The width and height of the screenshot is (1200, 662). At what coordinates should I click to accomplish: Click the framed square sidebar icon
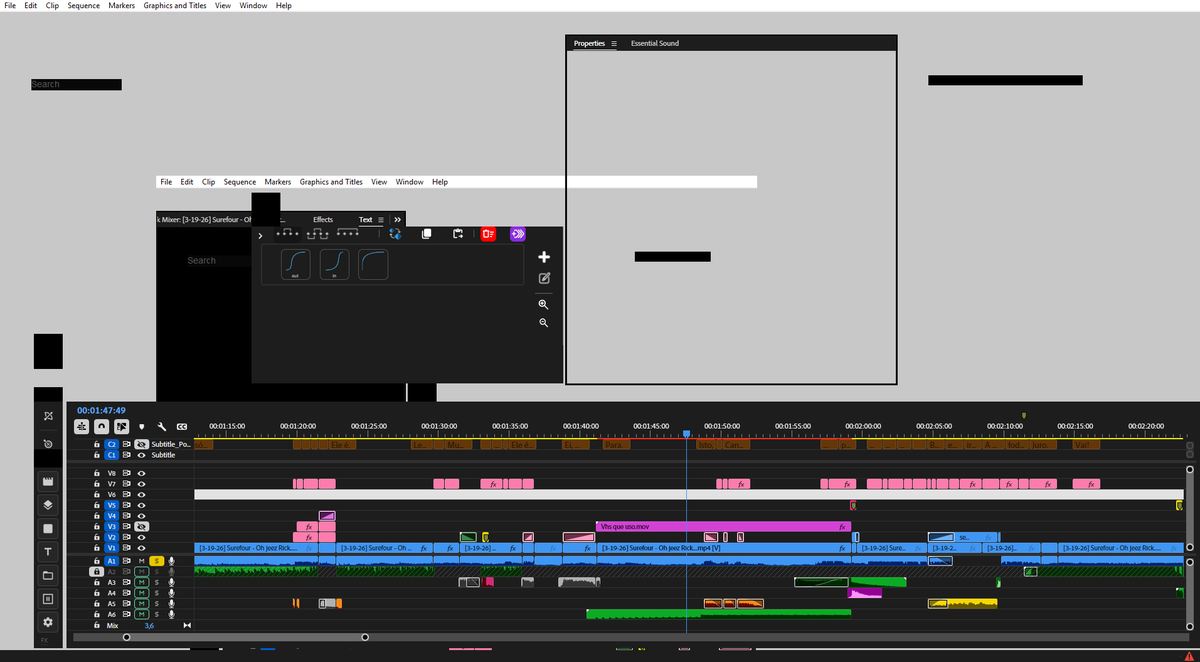47,599
